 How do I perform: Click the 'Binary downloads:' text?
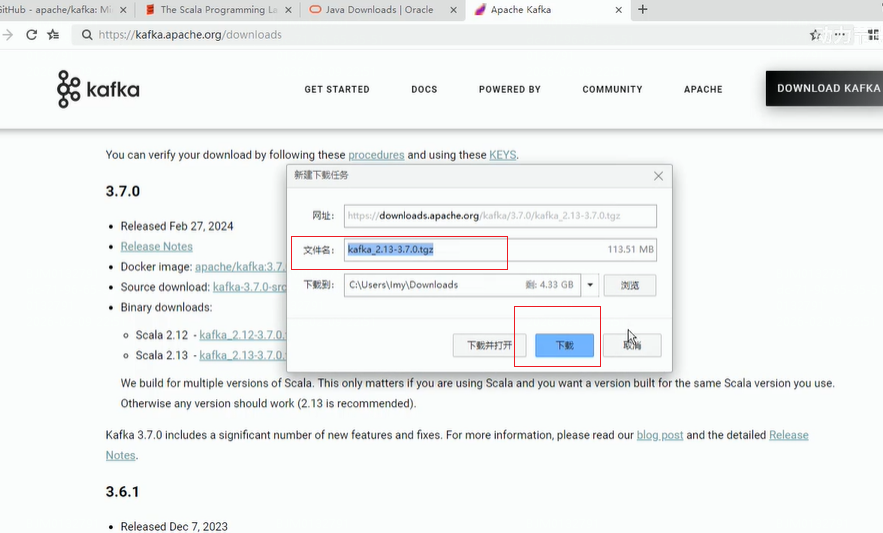tap(166, 308)
